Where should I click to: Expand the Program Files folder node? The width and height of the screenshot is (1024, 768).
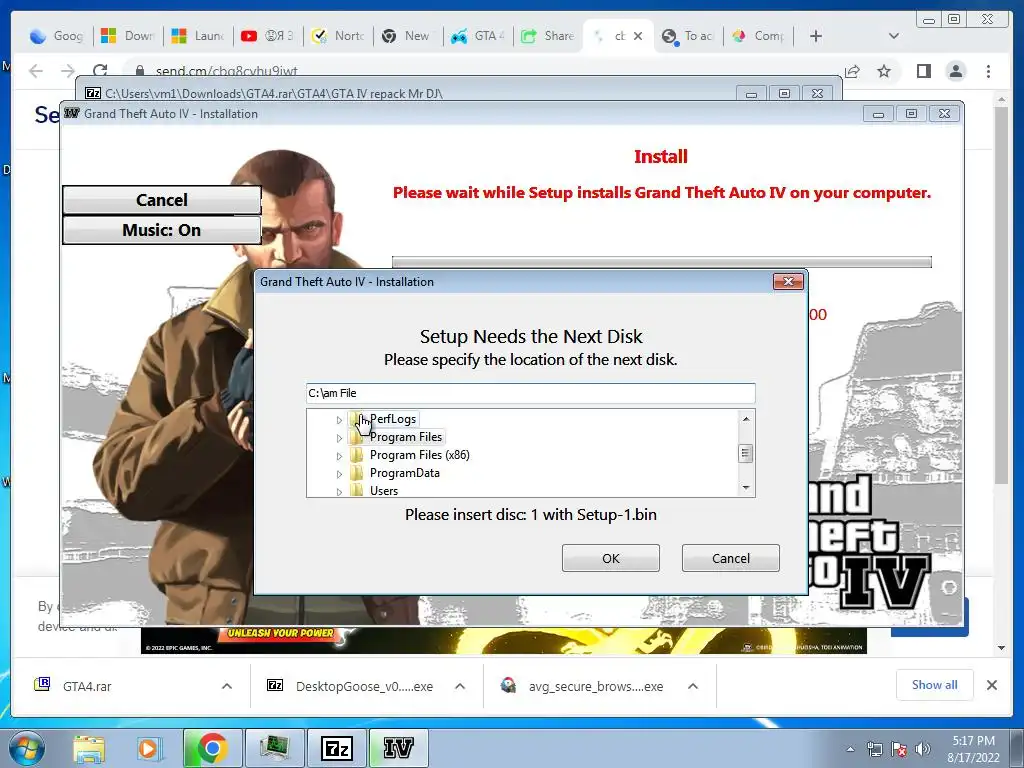pyautogui.click(x=339, y=438)
